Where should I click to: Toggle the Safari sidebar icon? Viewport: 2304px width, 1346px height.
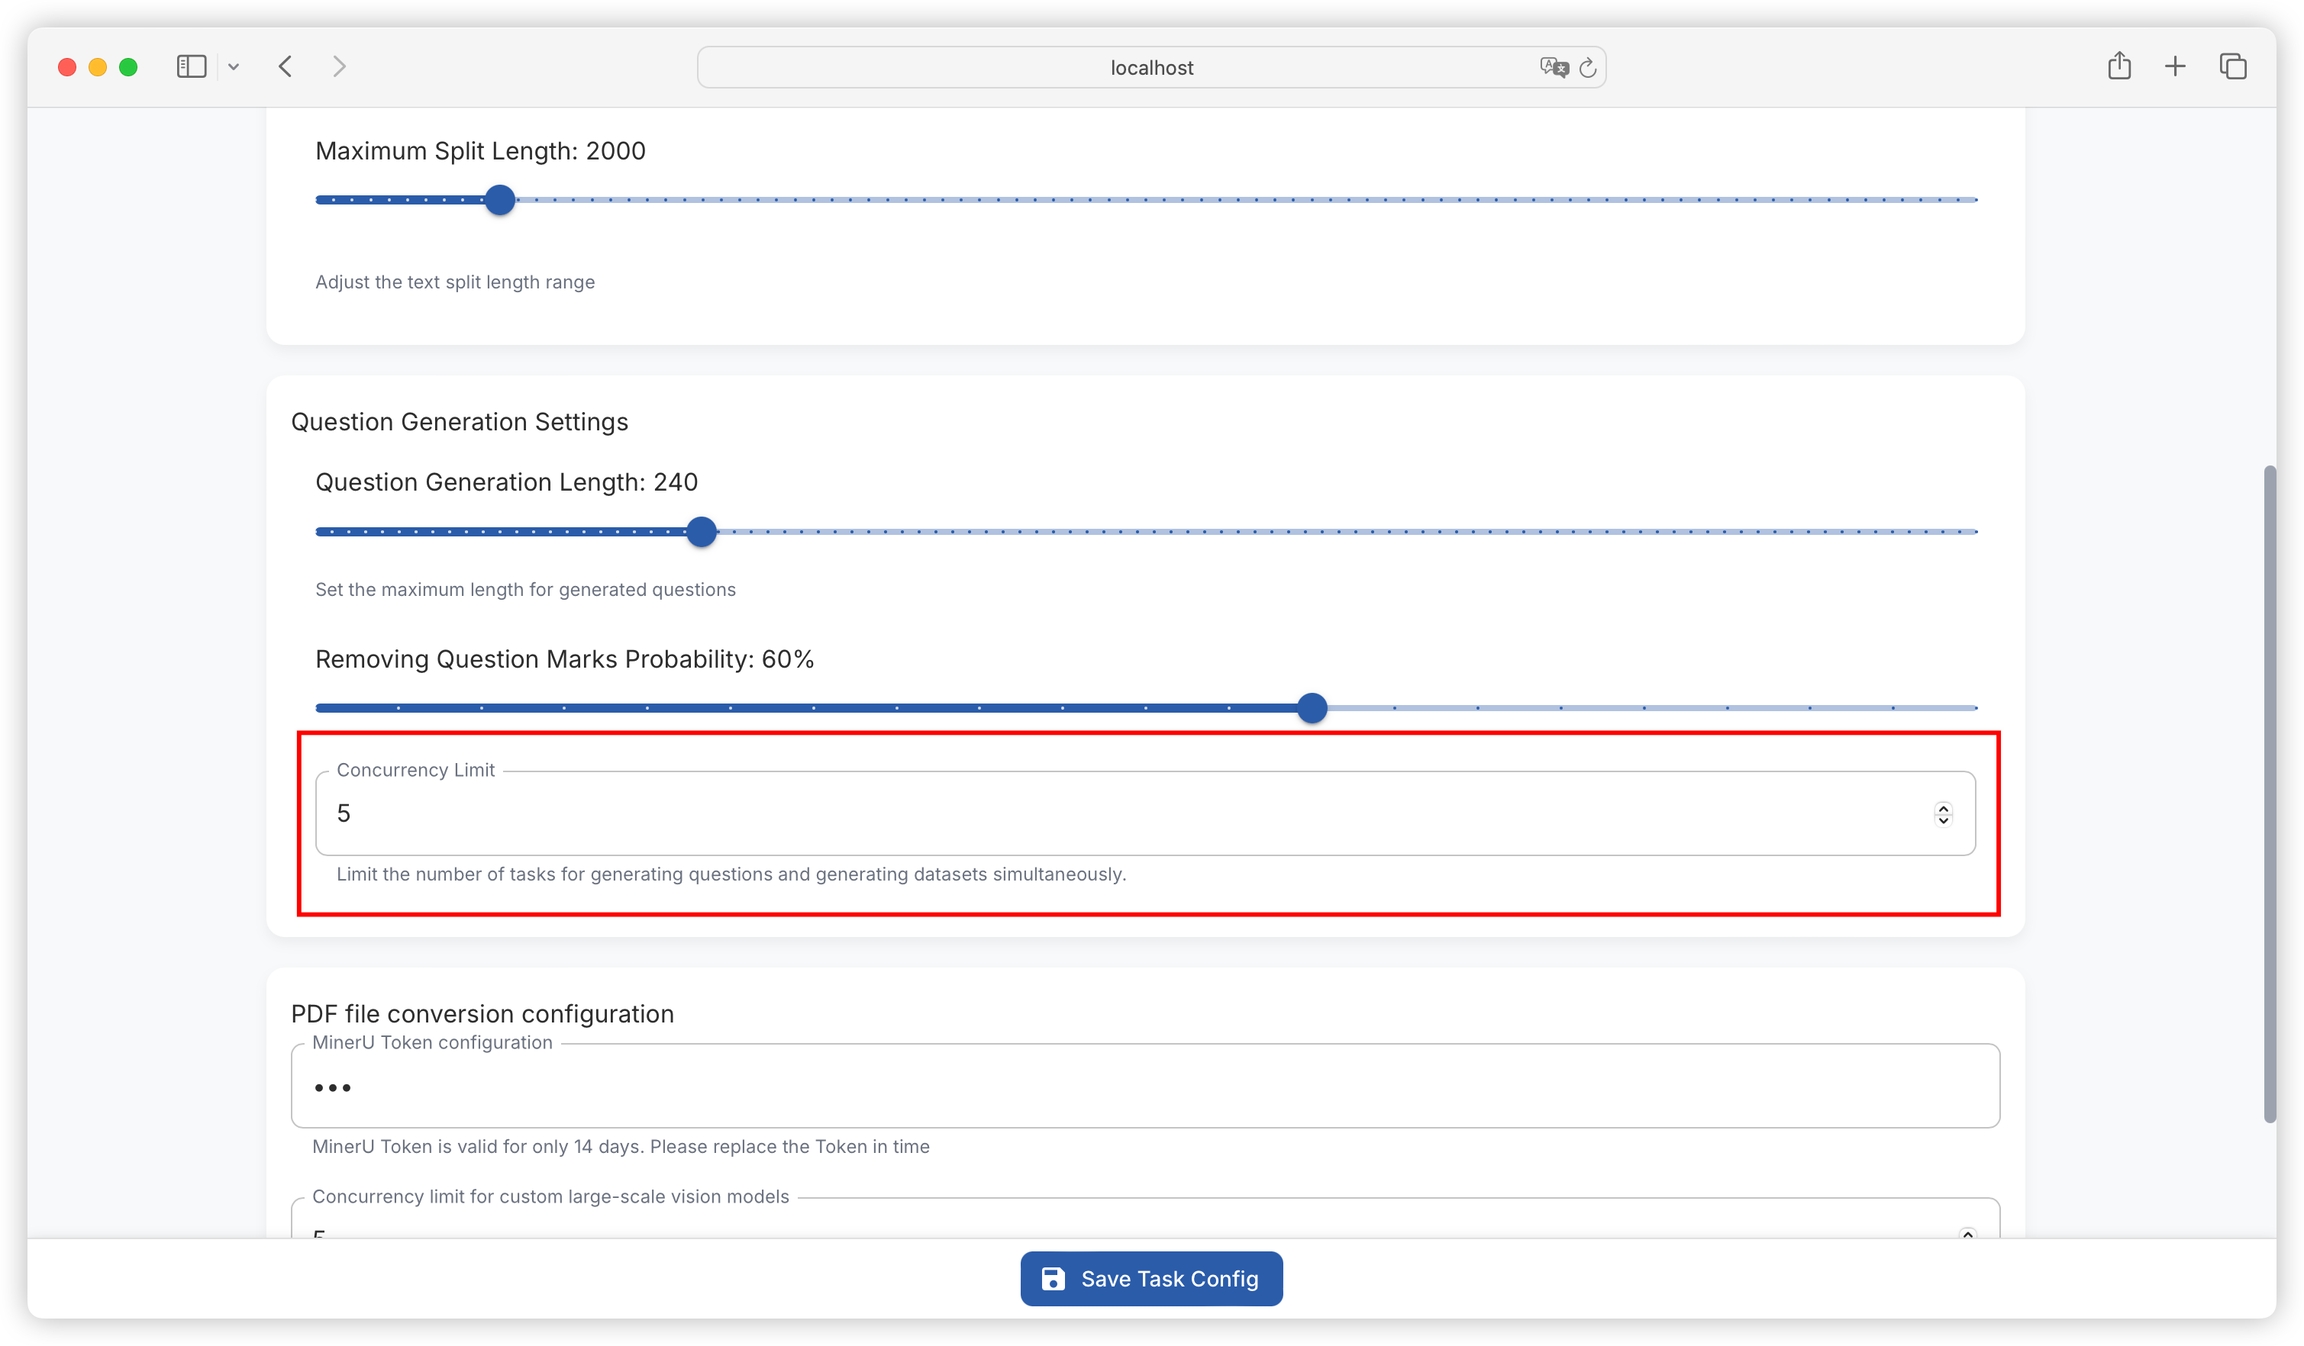pos(191,67)
